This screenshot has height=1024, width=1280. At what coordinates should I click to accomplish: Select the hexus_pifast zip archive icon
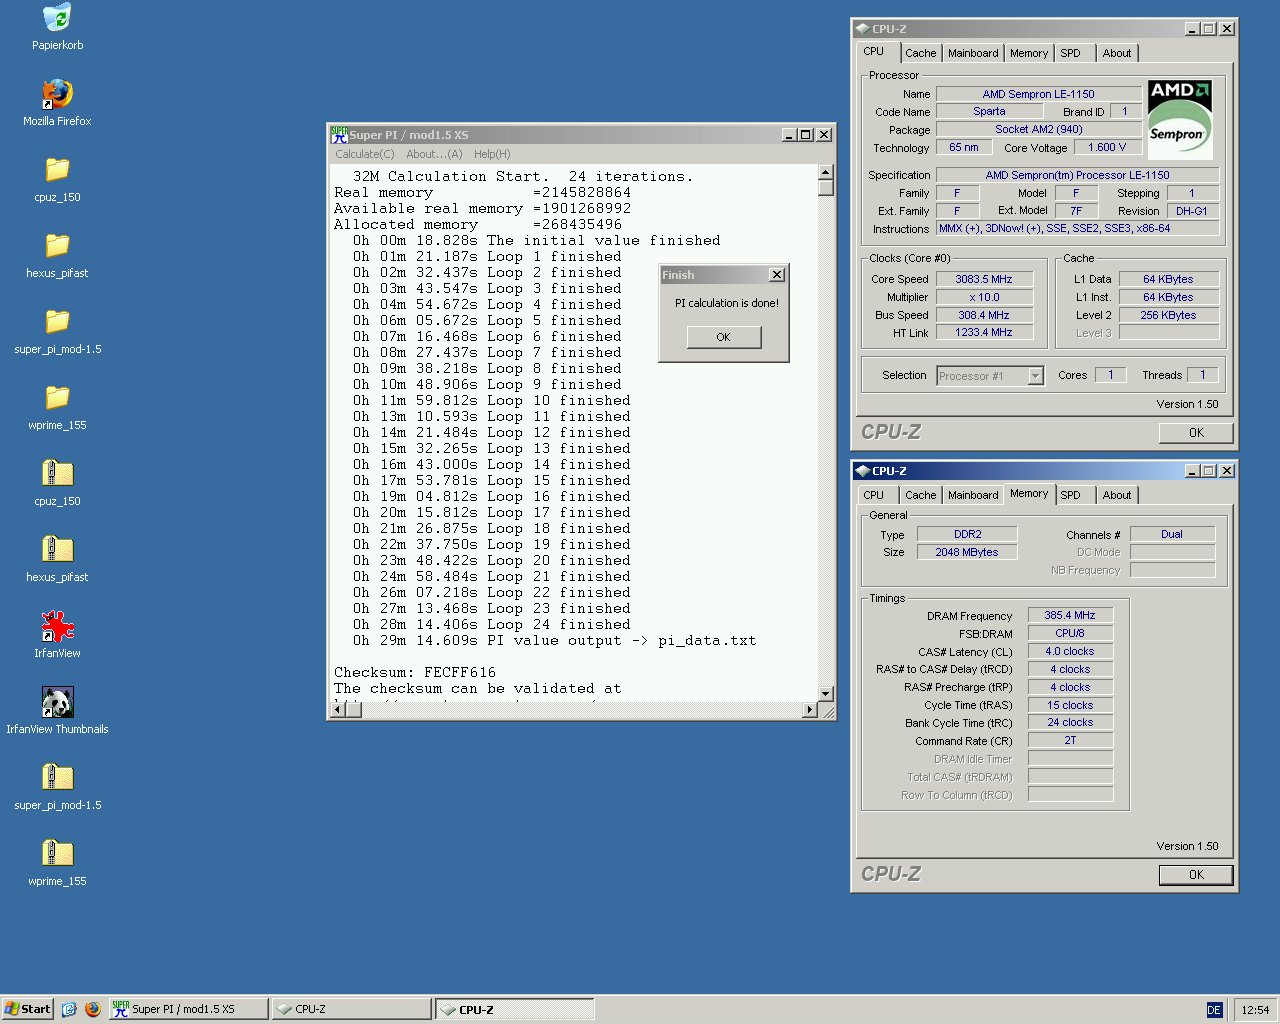[x=57, y=550]
